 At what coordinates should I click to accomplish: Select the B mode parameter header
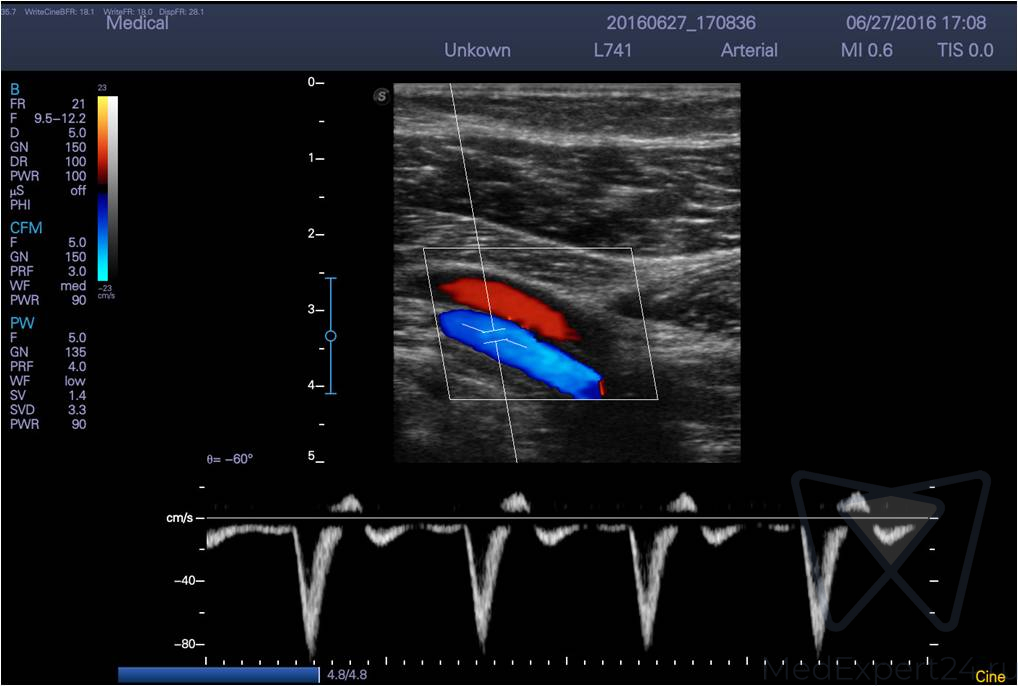coord(15,89)
